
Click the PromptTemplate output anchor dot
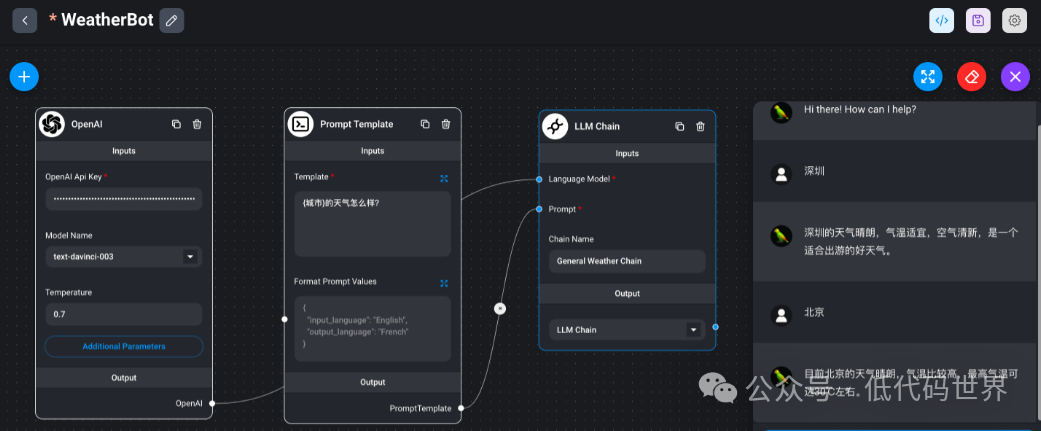[461, 408]
